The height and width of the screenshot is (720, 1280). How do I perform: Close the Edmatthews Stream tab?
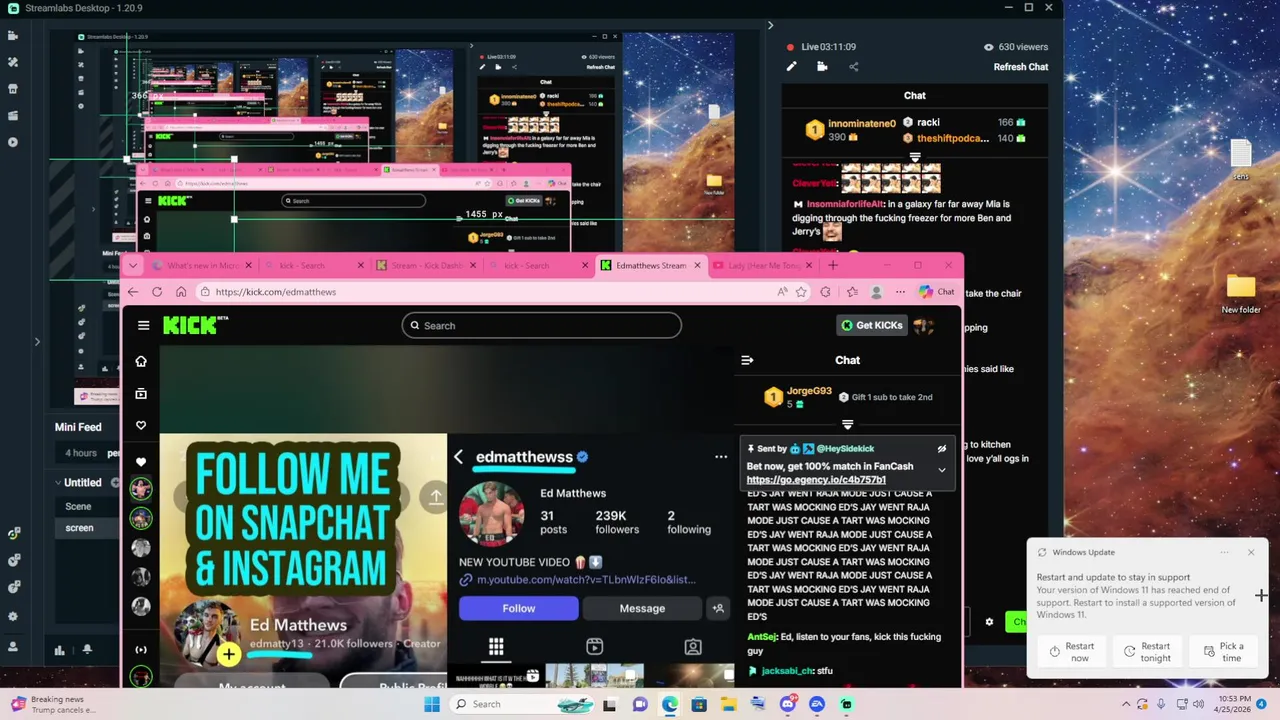[698, 266]
